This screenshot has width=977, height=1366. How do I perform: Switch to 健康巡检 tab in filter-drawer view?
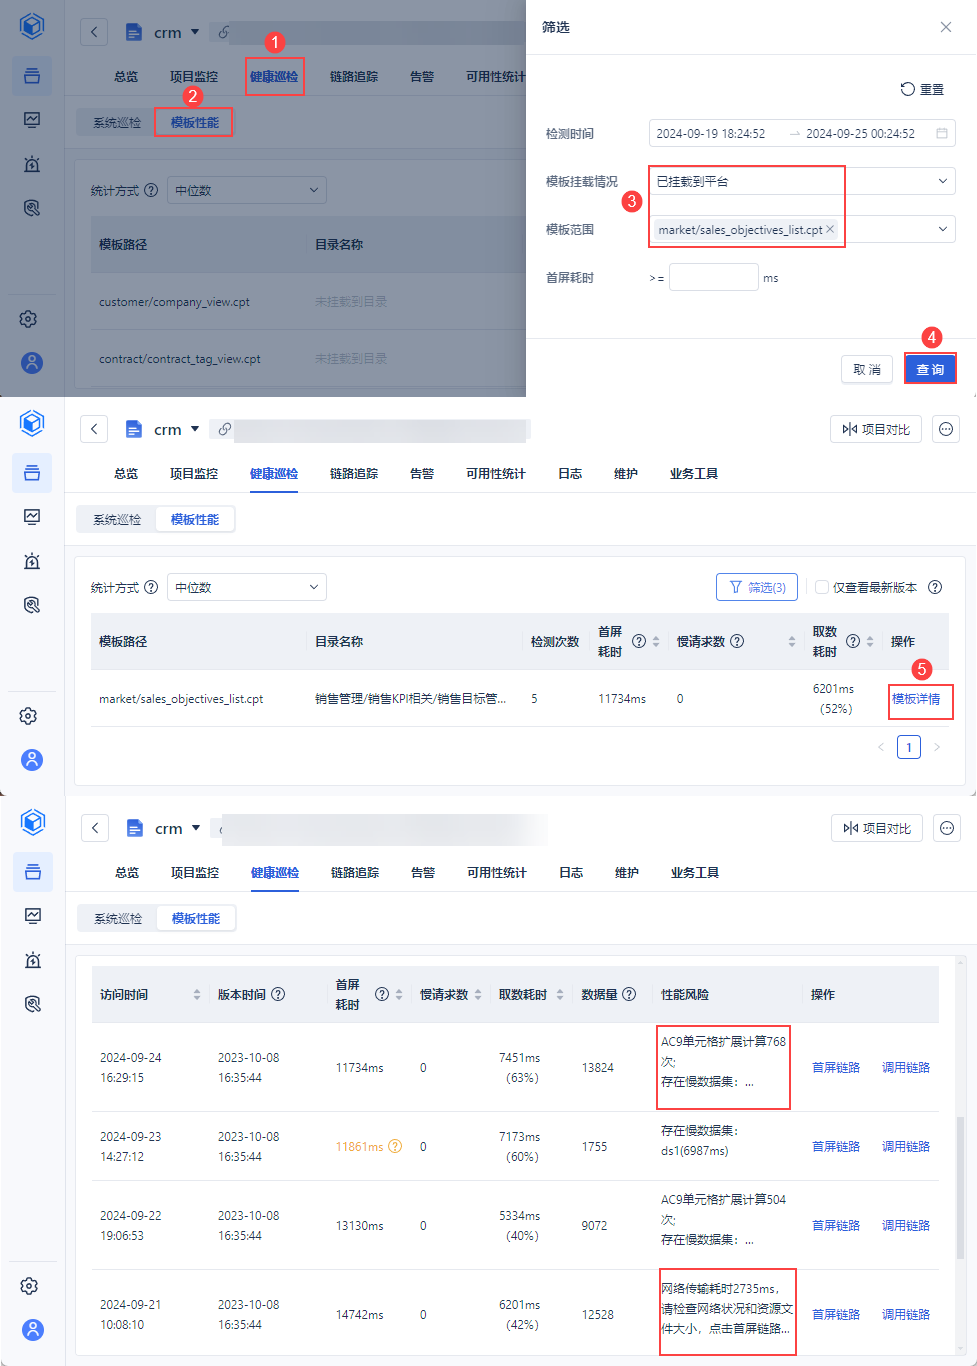click(x=274, y=76)
